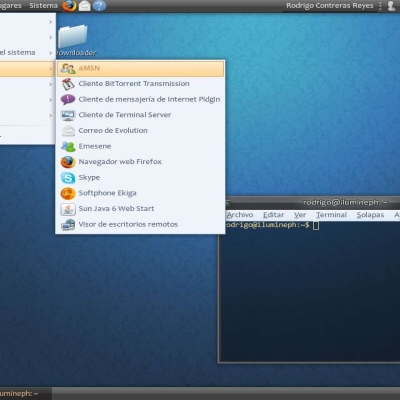Viewport: 400px width, 400px height.
Task: Click the purple Pidgin speech-bubble icon
Action: pyautogui.click(x=68, y=99)
